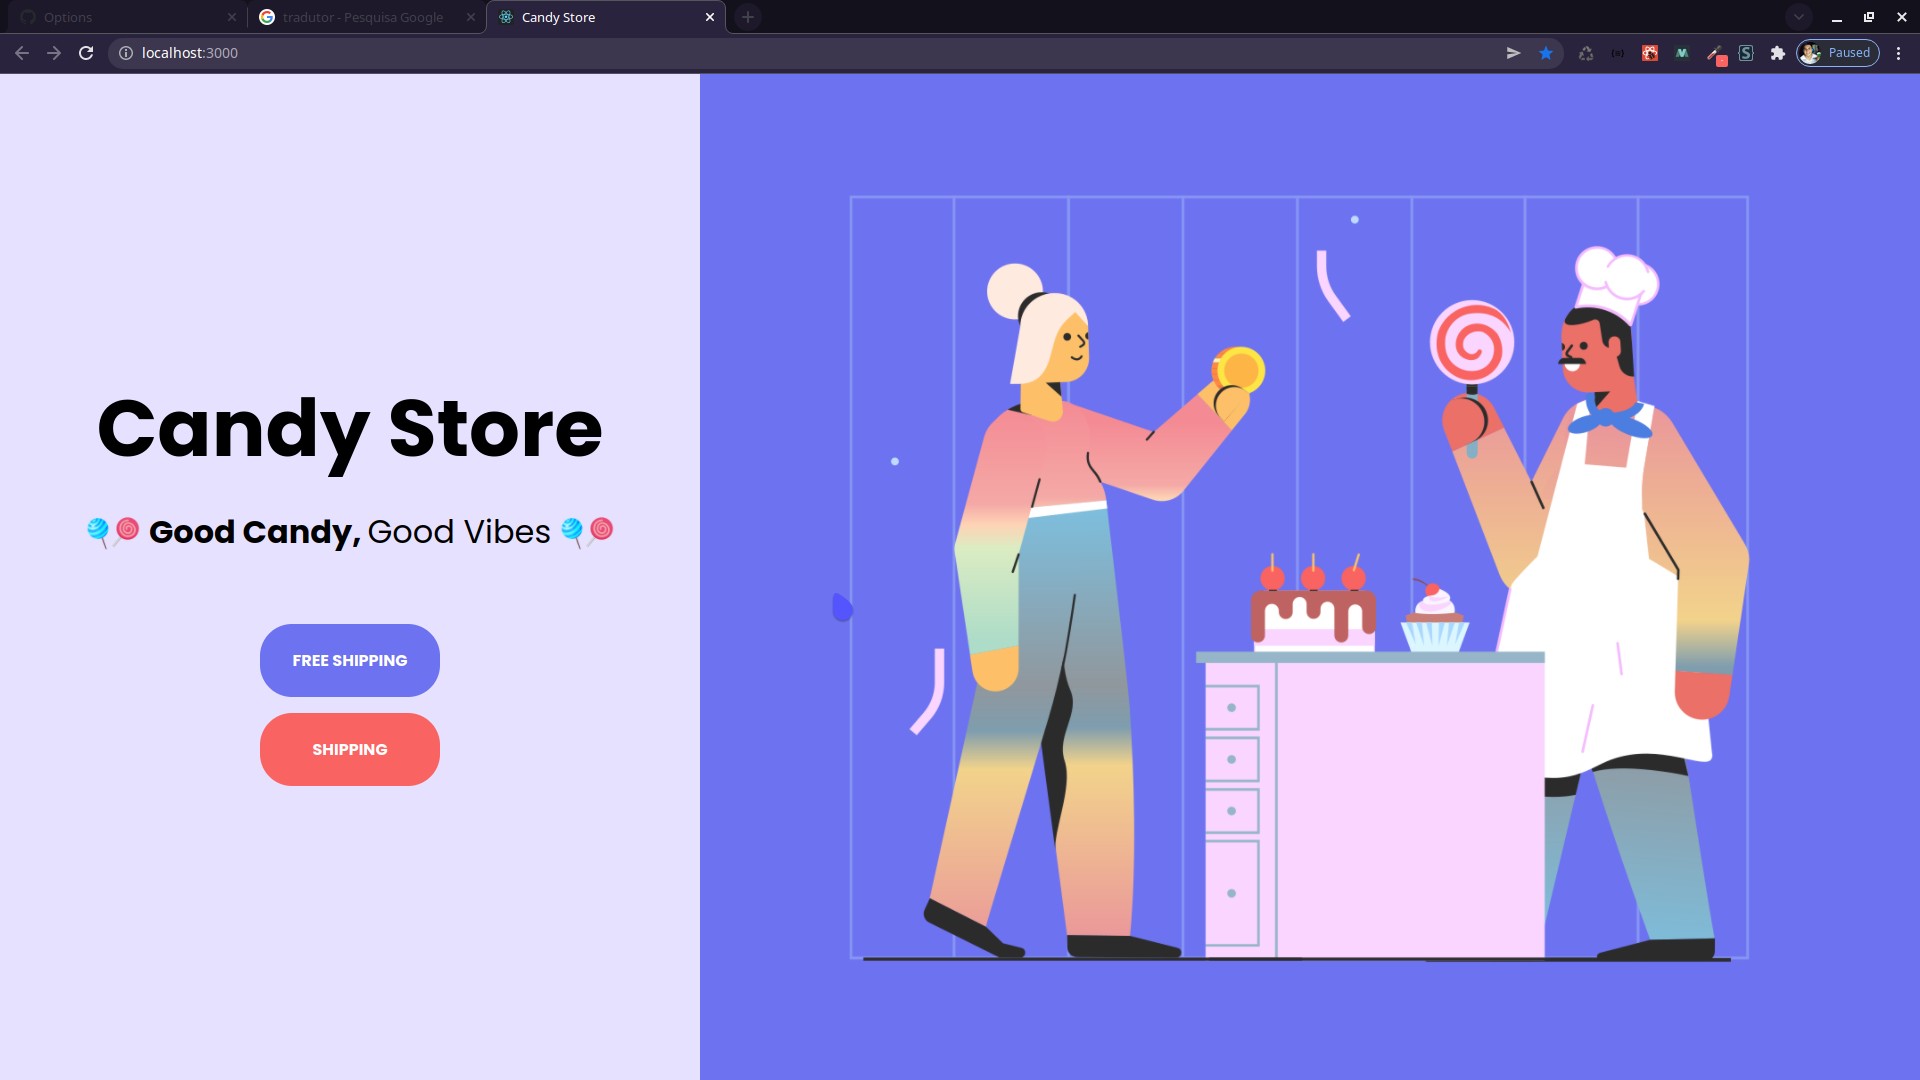Open the Stylus extension

click(x=1747, y=53)
